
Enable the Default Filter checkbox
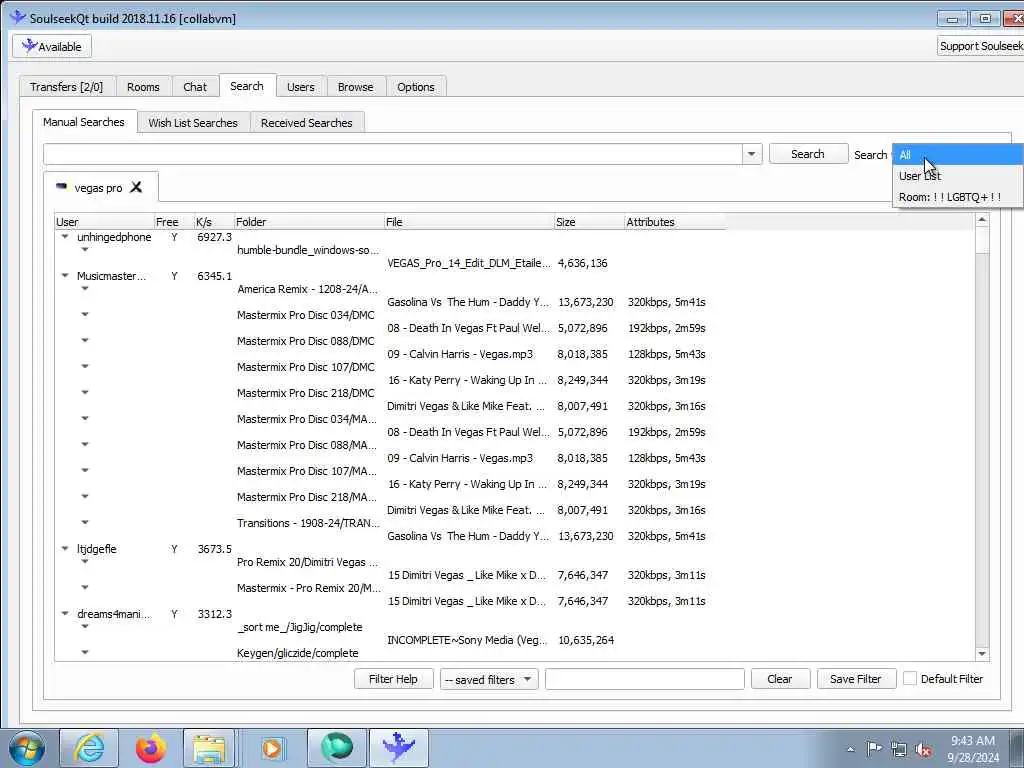[x=910, y=679]
